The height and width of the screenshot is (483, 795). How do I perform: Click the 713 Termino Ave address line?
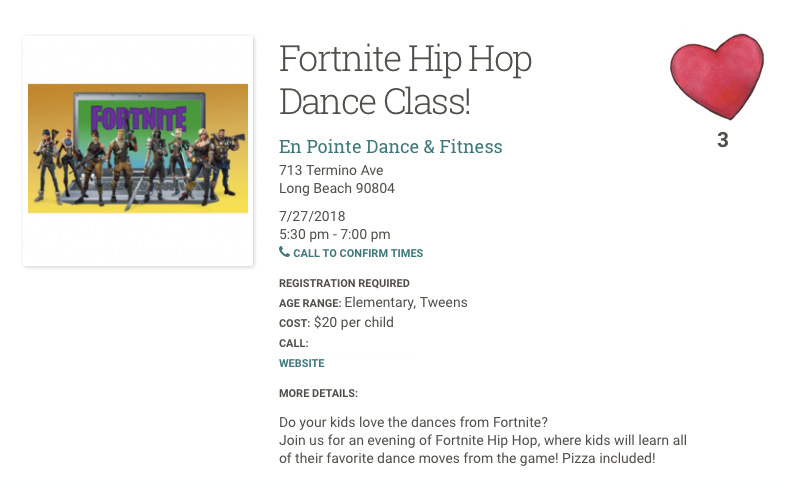(331, 170)
